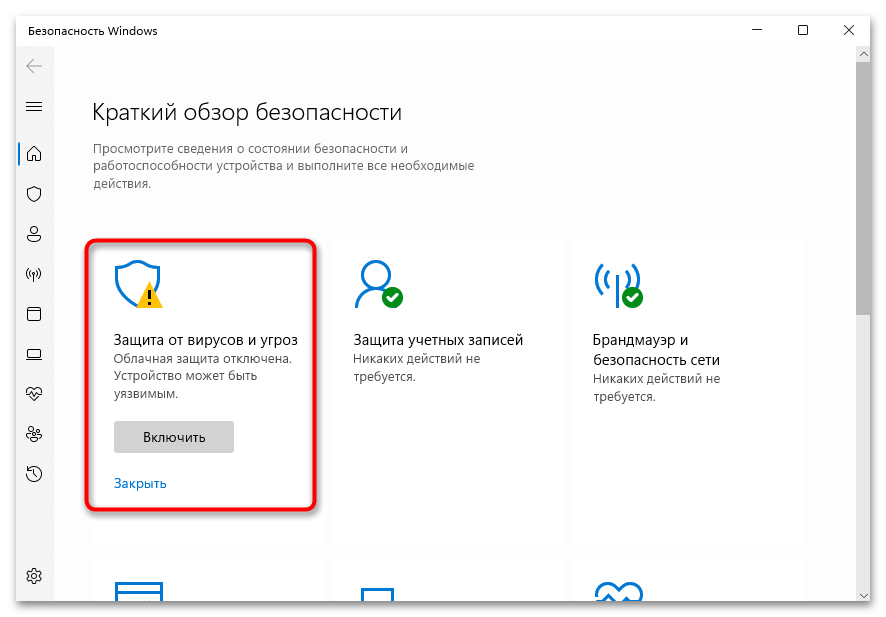Click text Облачная защита отключена

203,359
